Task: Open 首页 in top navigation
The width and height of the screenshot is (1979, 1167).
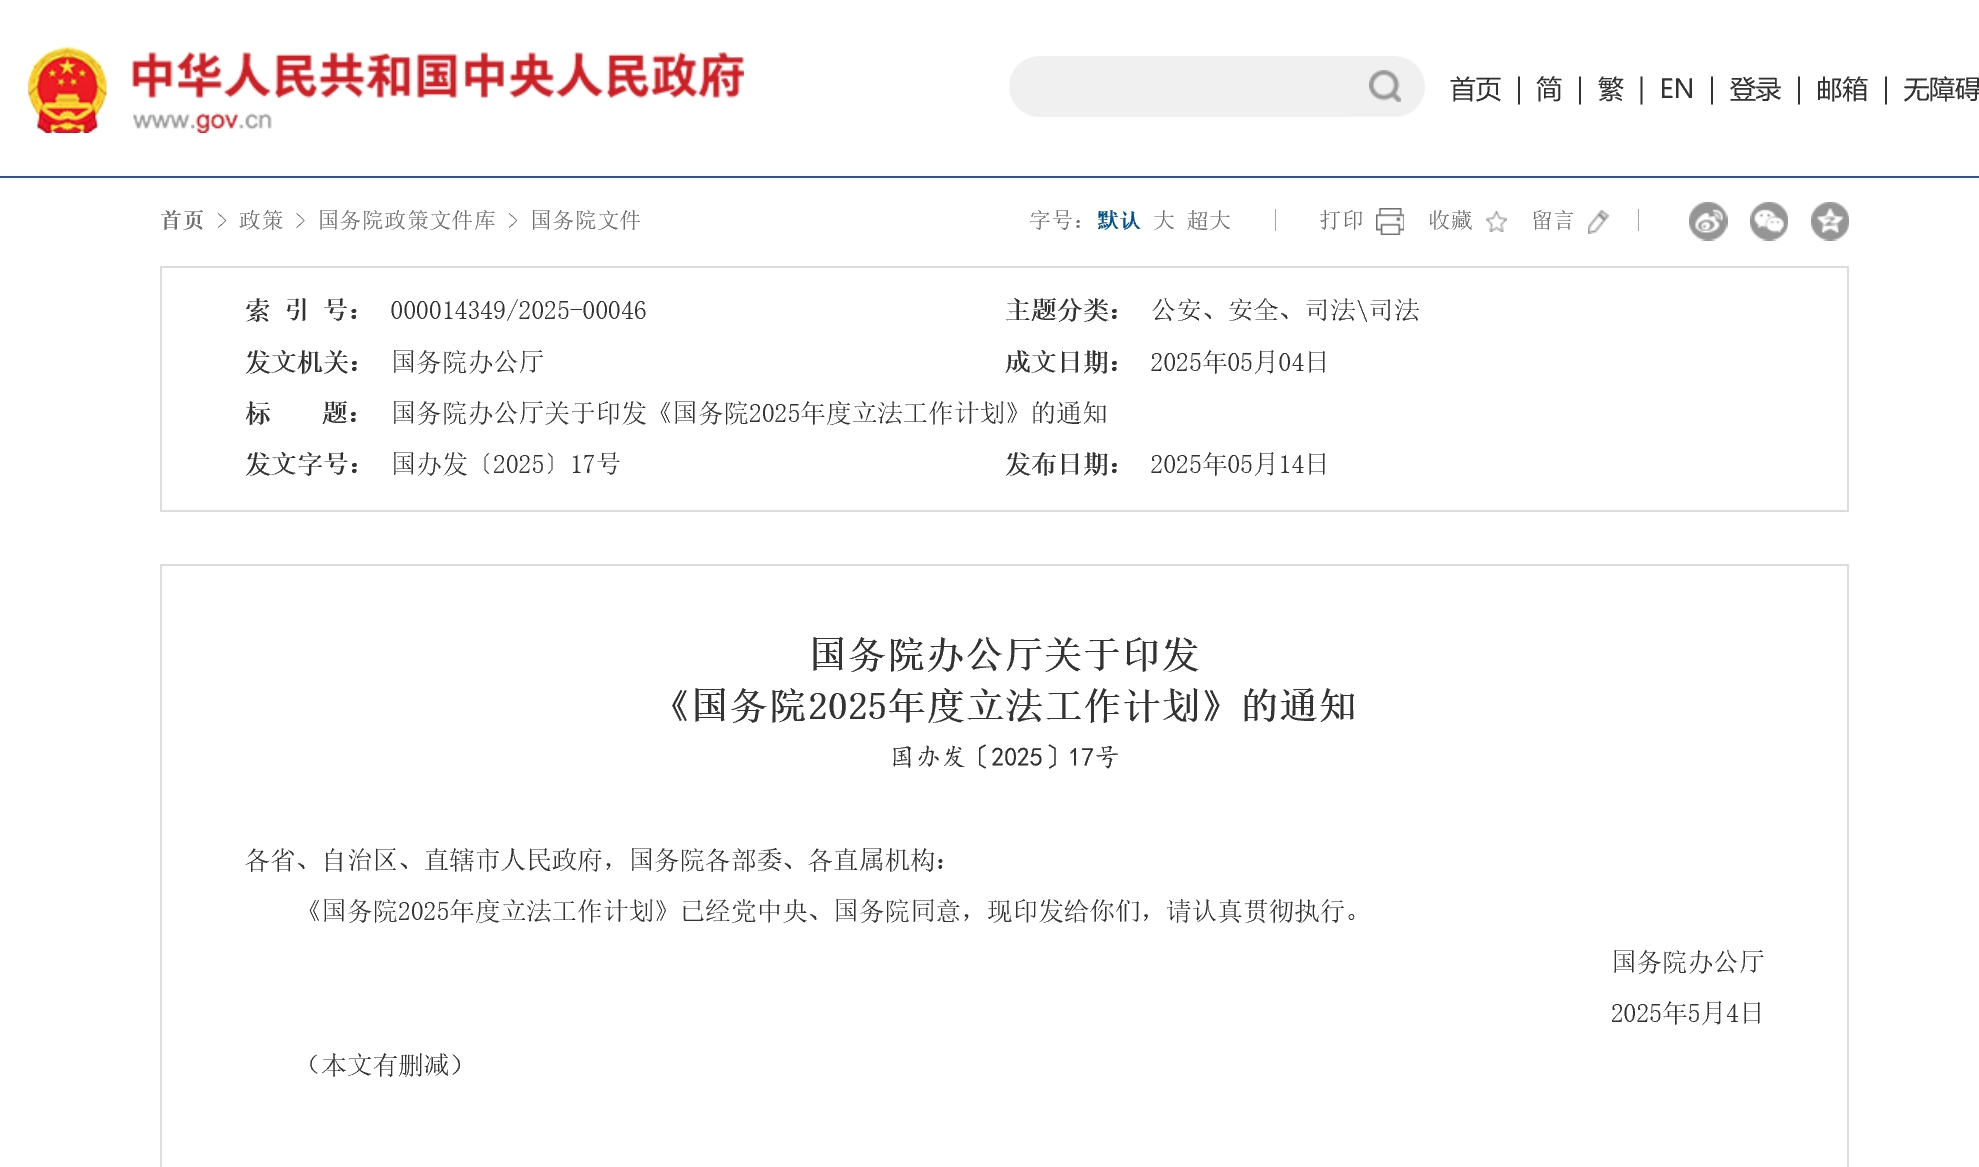Action: point(1475,89)
